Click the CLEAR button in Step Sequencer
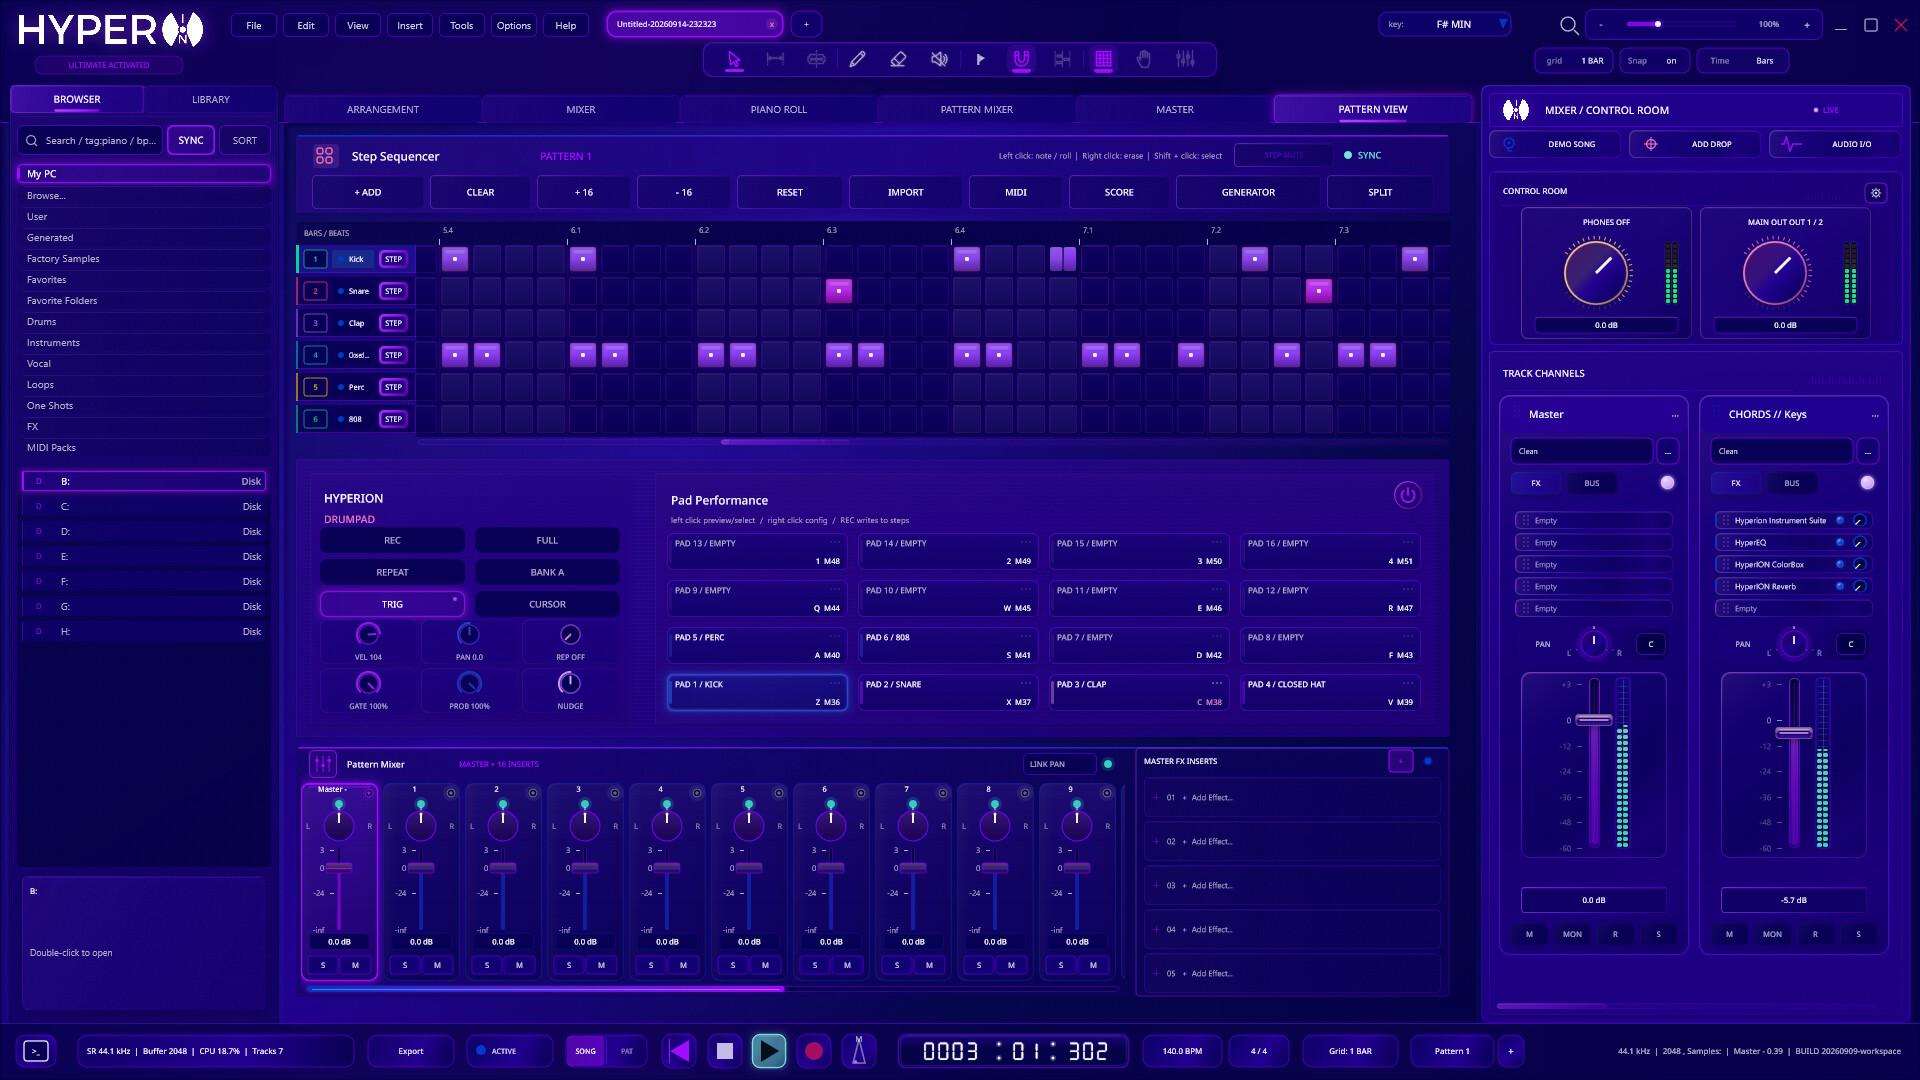Image resolution: width=1920 pixels, height=1080 pixels. coord(480,192)
